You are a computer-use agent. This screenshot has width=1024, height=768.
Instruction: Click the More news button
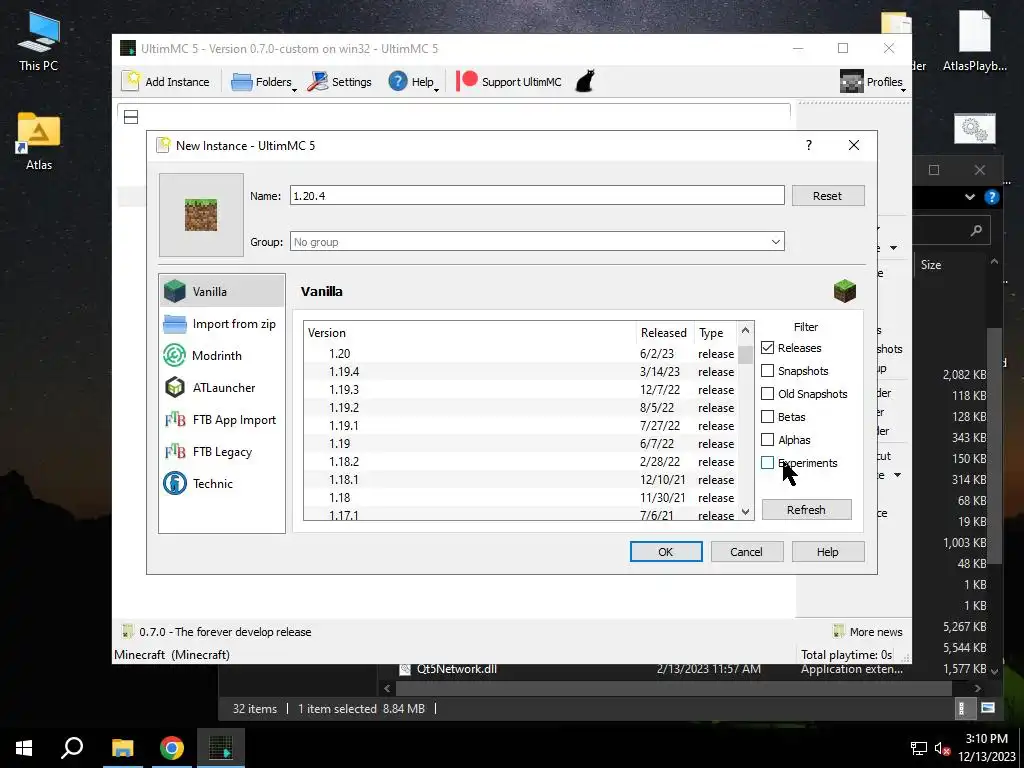point(868,632)
